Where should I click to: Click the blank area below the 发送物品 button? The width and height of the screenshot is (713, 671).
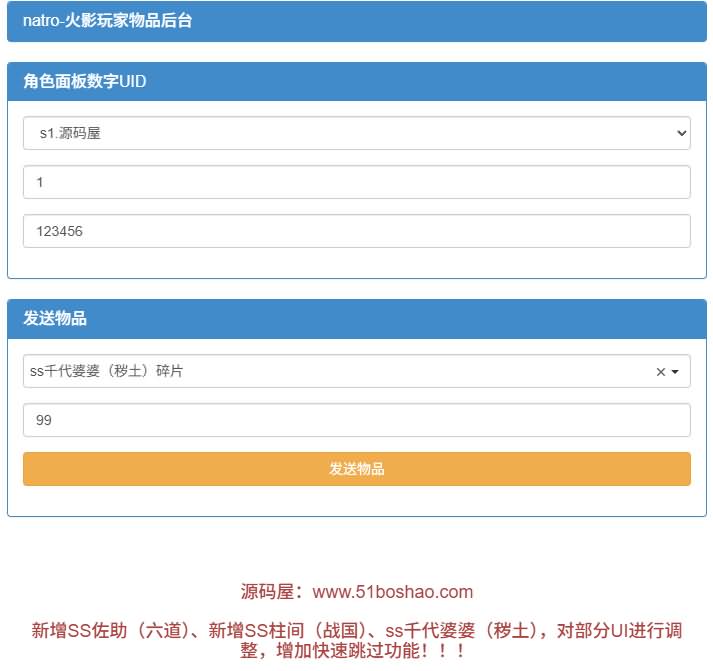point(356,500)
